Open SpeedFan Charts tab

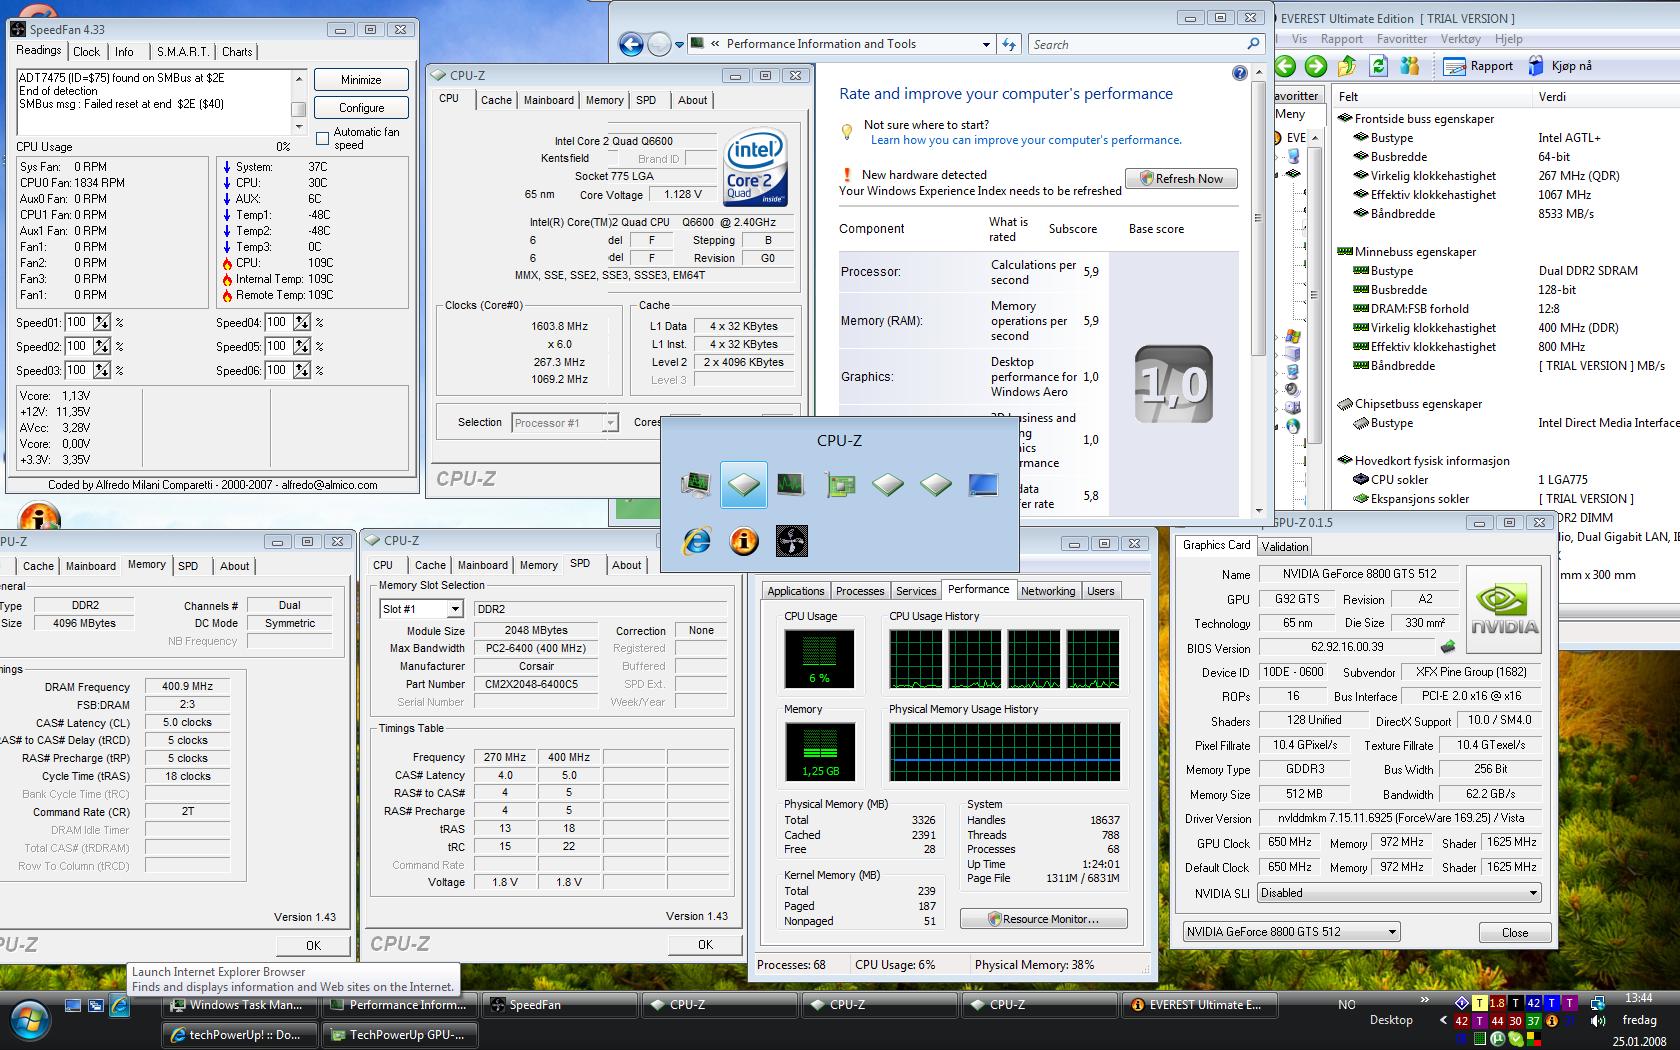pos(237,52)
